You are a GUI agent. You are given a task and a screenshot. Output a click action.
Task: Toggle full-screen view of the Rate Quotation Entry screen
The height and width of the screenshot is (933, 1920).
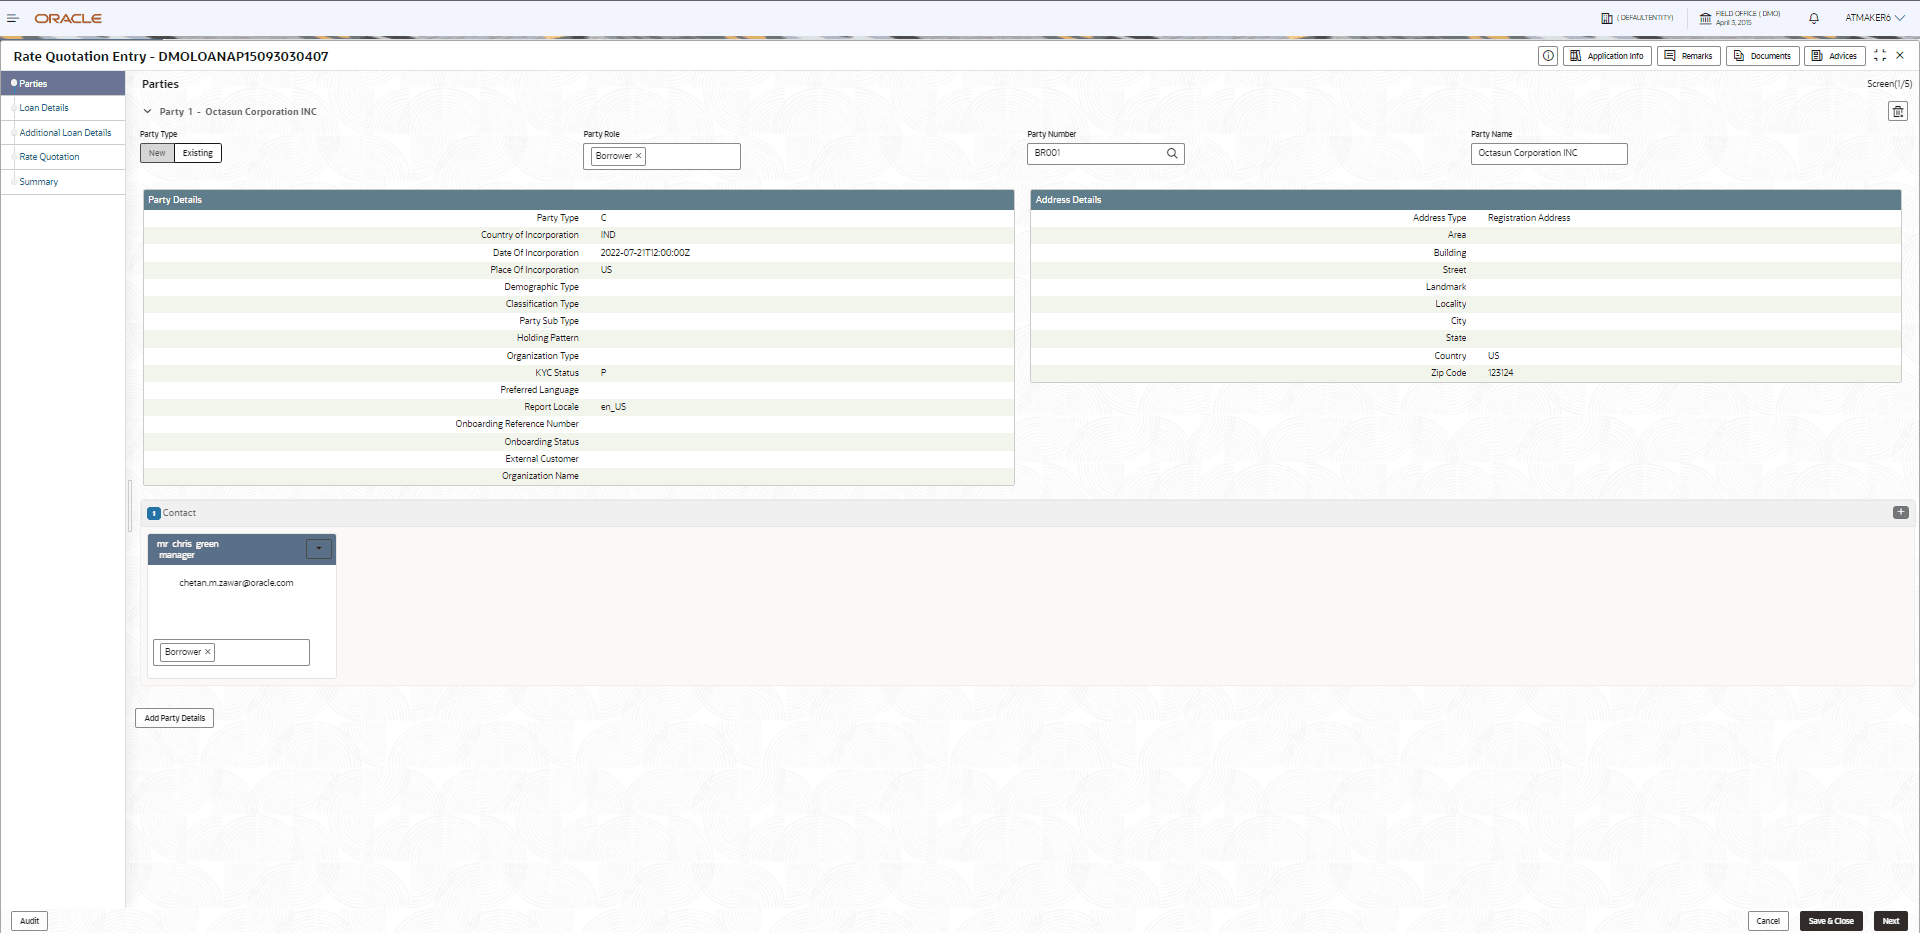[x=1880, y=56]
